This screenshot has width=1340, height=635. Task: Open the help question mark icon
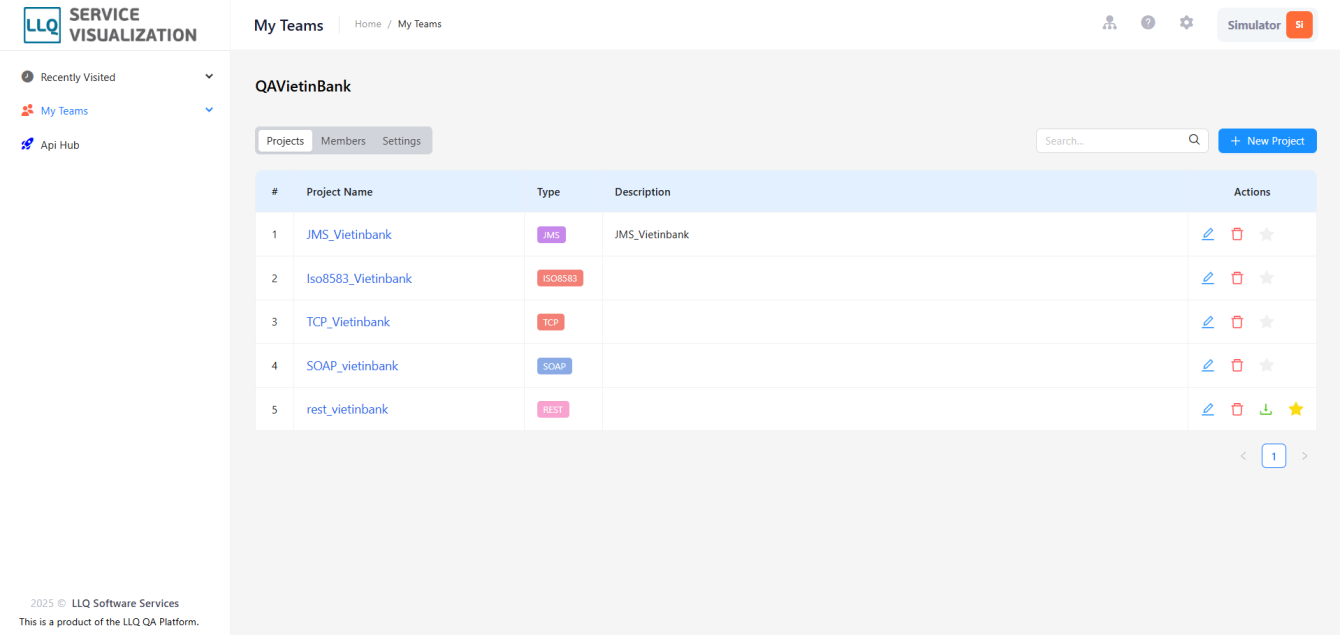[1148, 23]
